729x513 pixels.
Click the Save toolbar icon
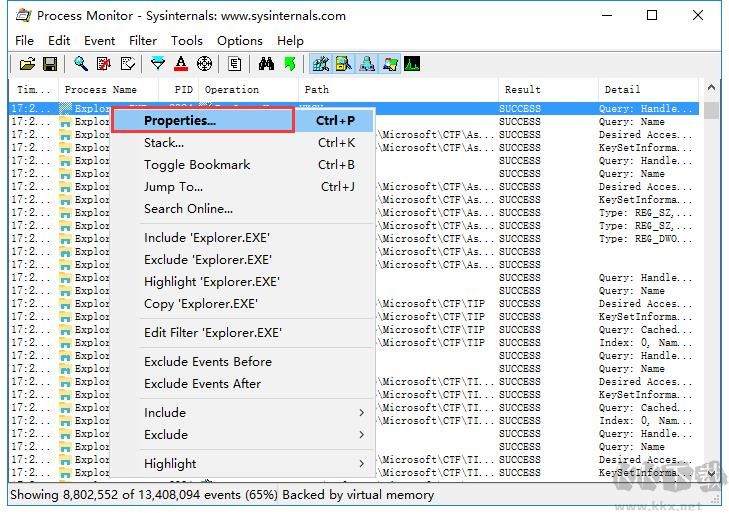point(50,64)
